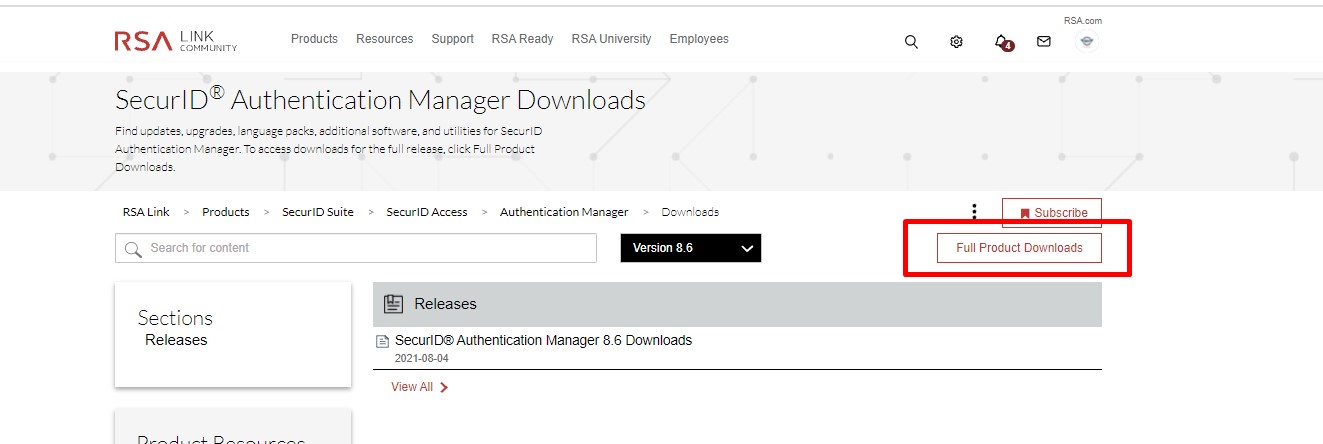The image size is (1323, 444).
Task: Go to SecurID Suite breadcrumb
Action: click(x=318, y=212)
